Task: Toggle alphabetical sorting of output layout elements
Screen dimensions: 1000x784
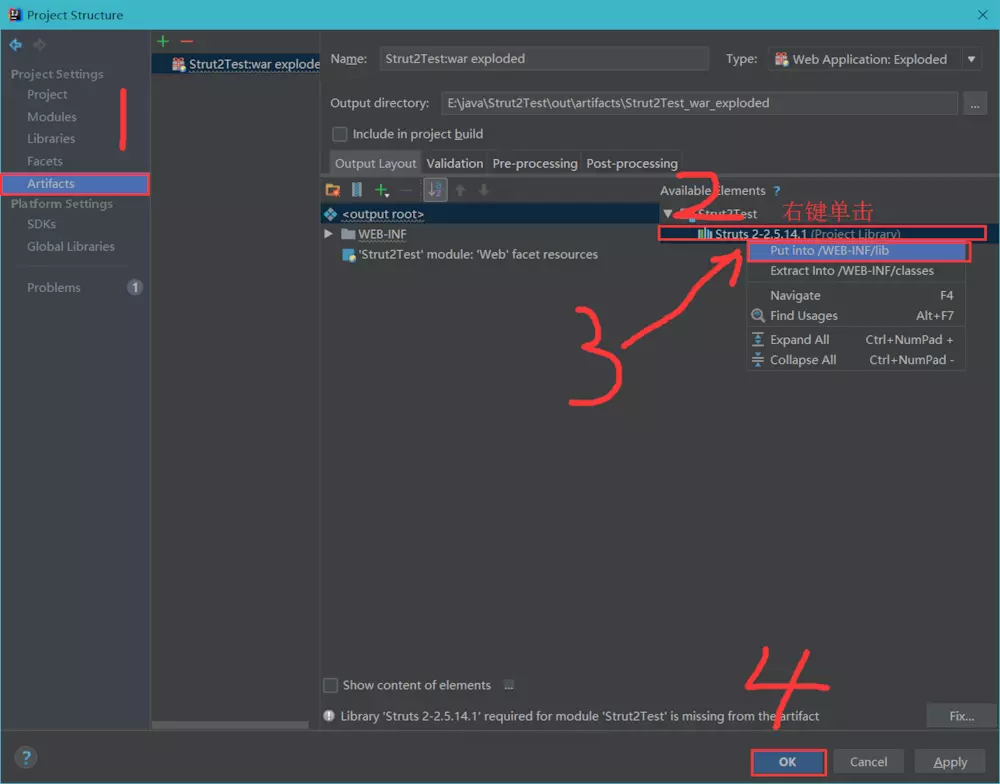Action: [x=435, y=189]
